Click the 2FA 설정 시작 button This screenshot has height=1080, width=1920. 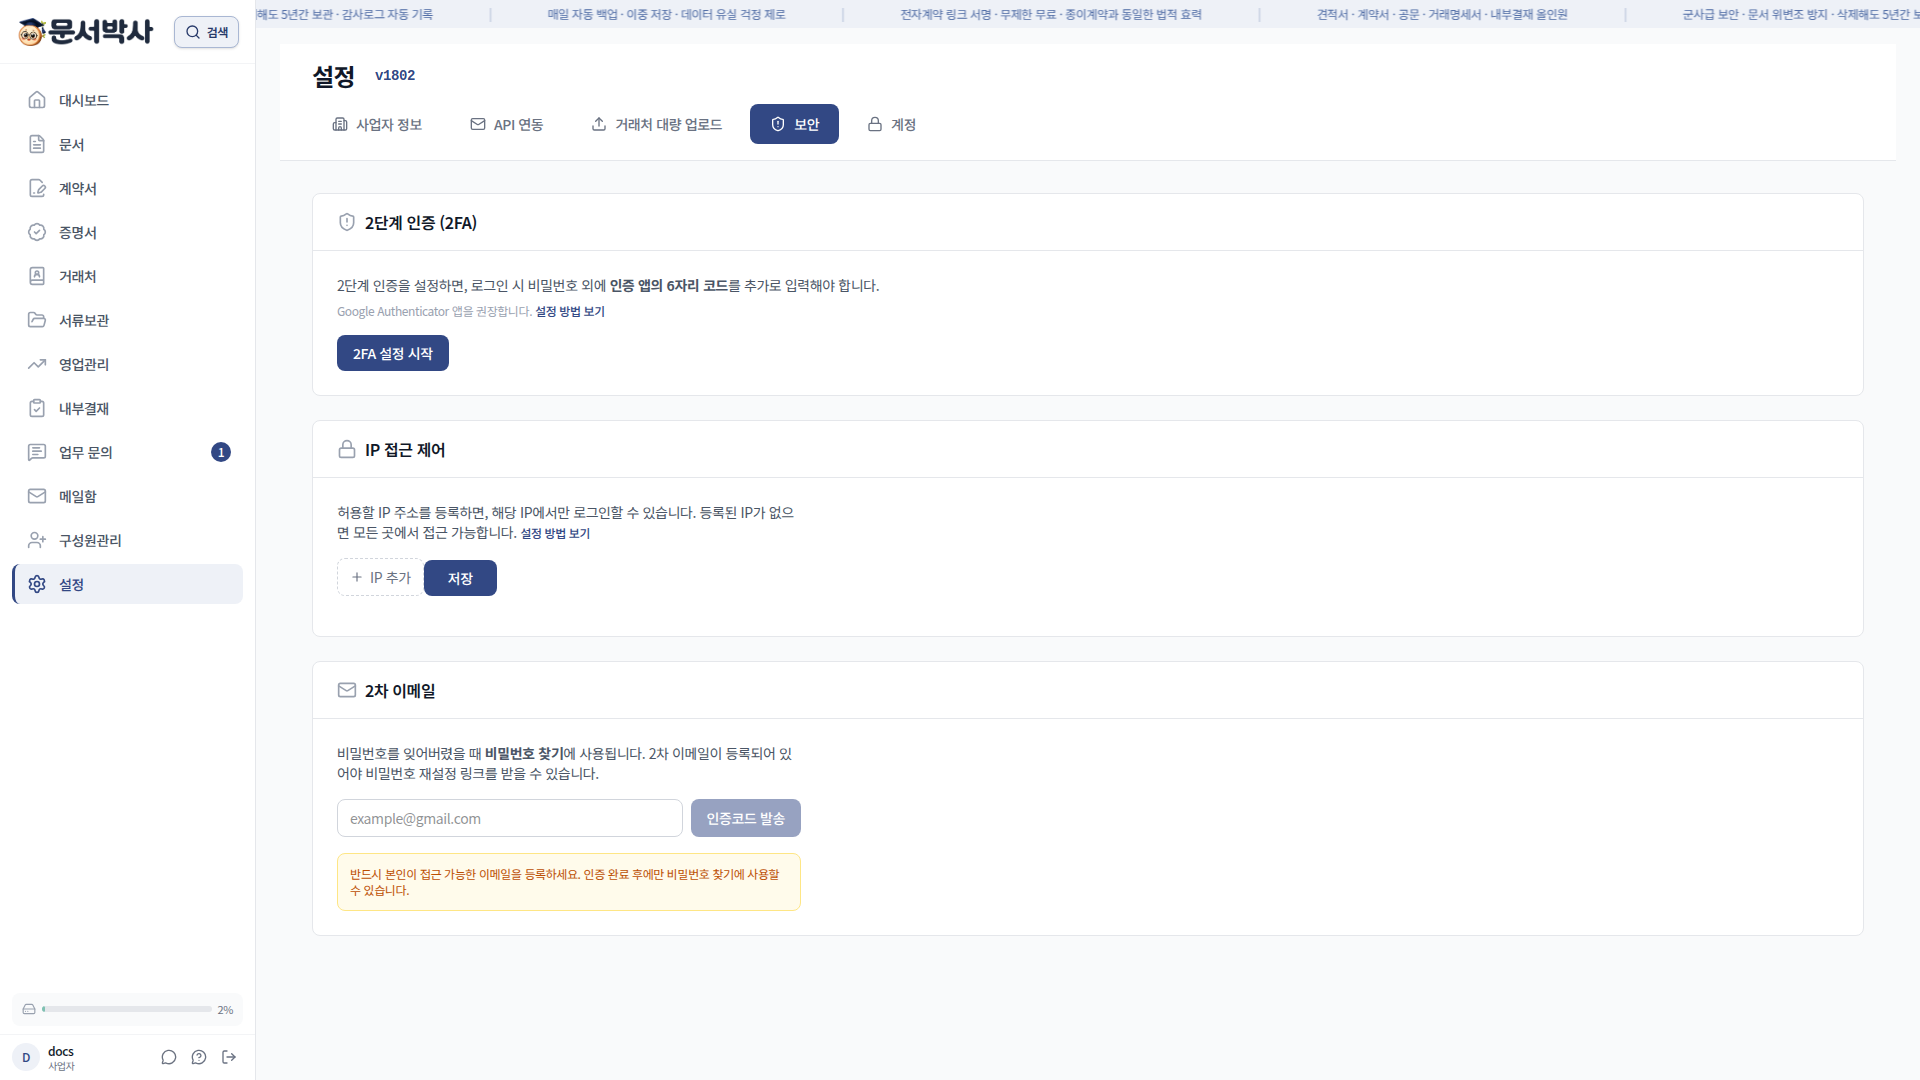point(393,353)
